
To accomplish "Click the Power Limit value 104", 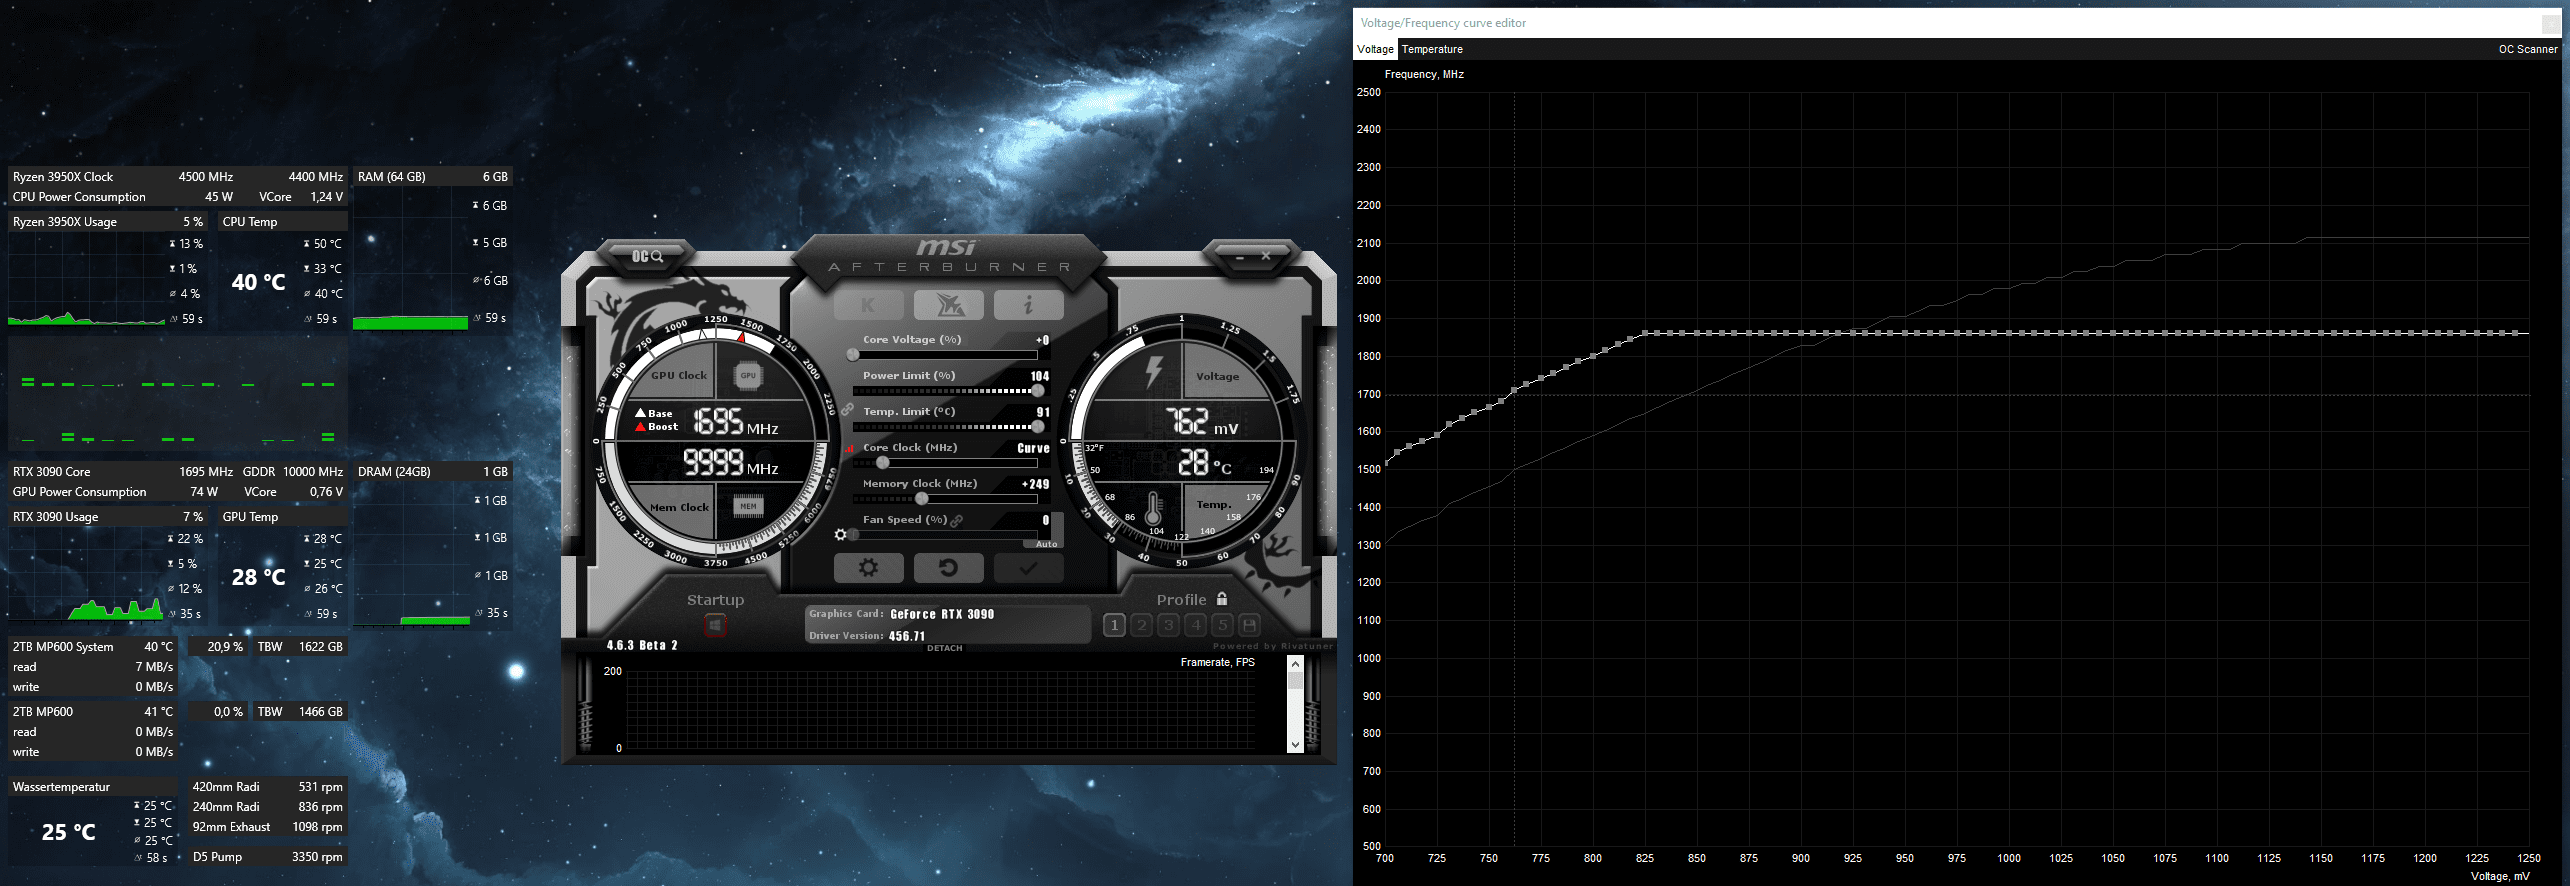I will (1040, 376).
